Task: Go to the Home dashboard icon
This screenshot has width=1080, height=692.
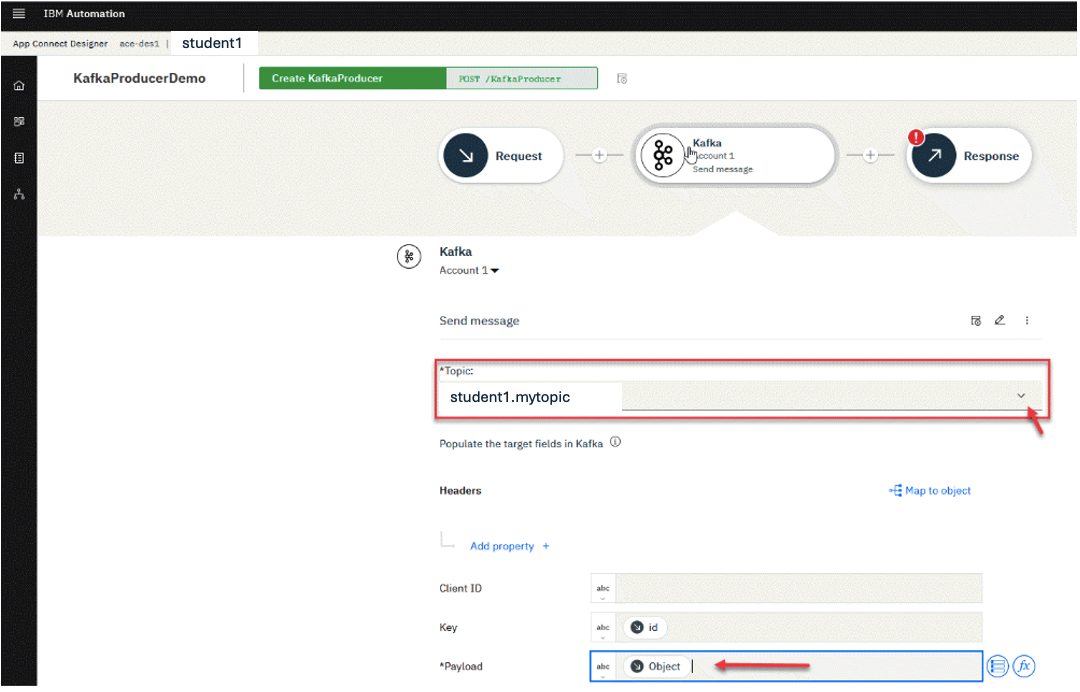Action: pyautogui.click(x=18, y=85)
